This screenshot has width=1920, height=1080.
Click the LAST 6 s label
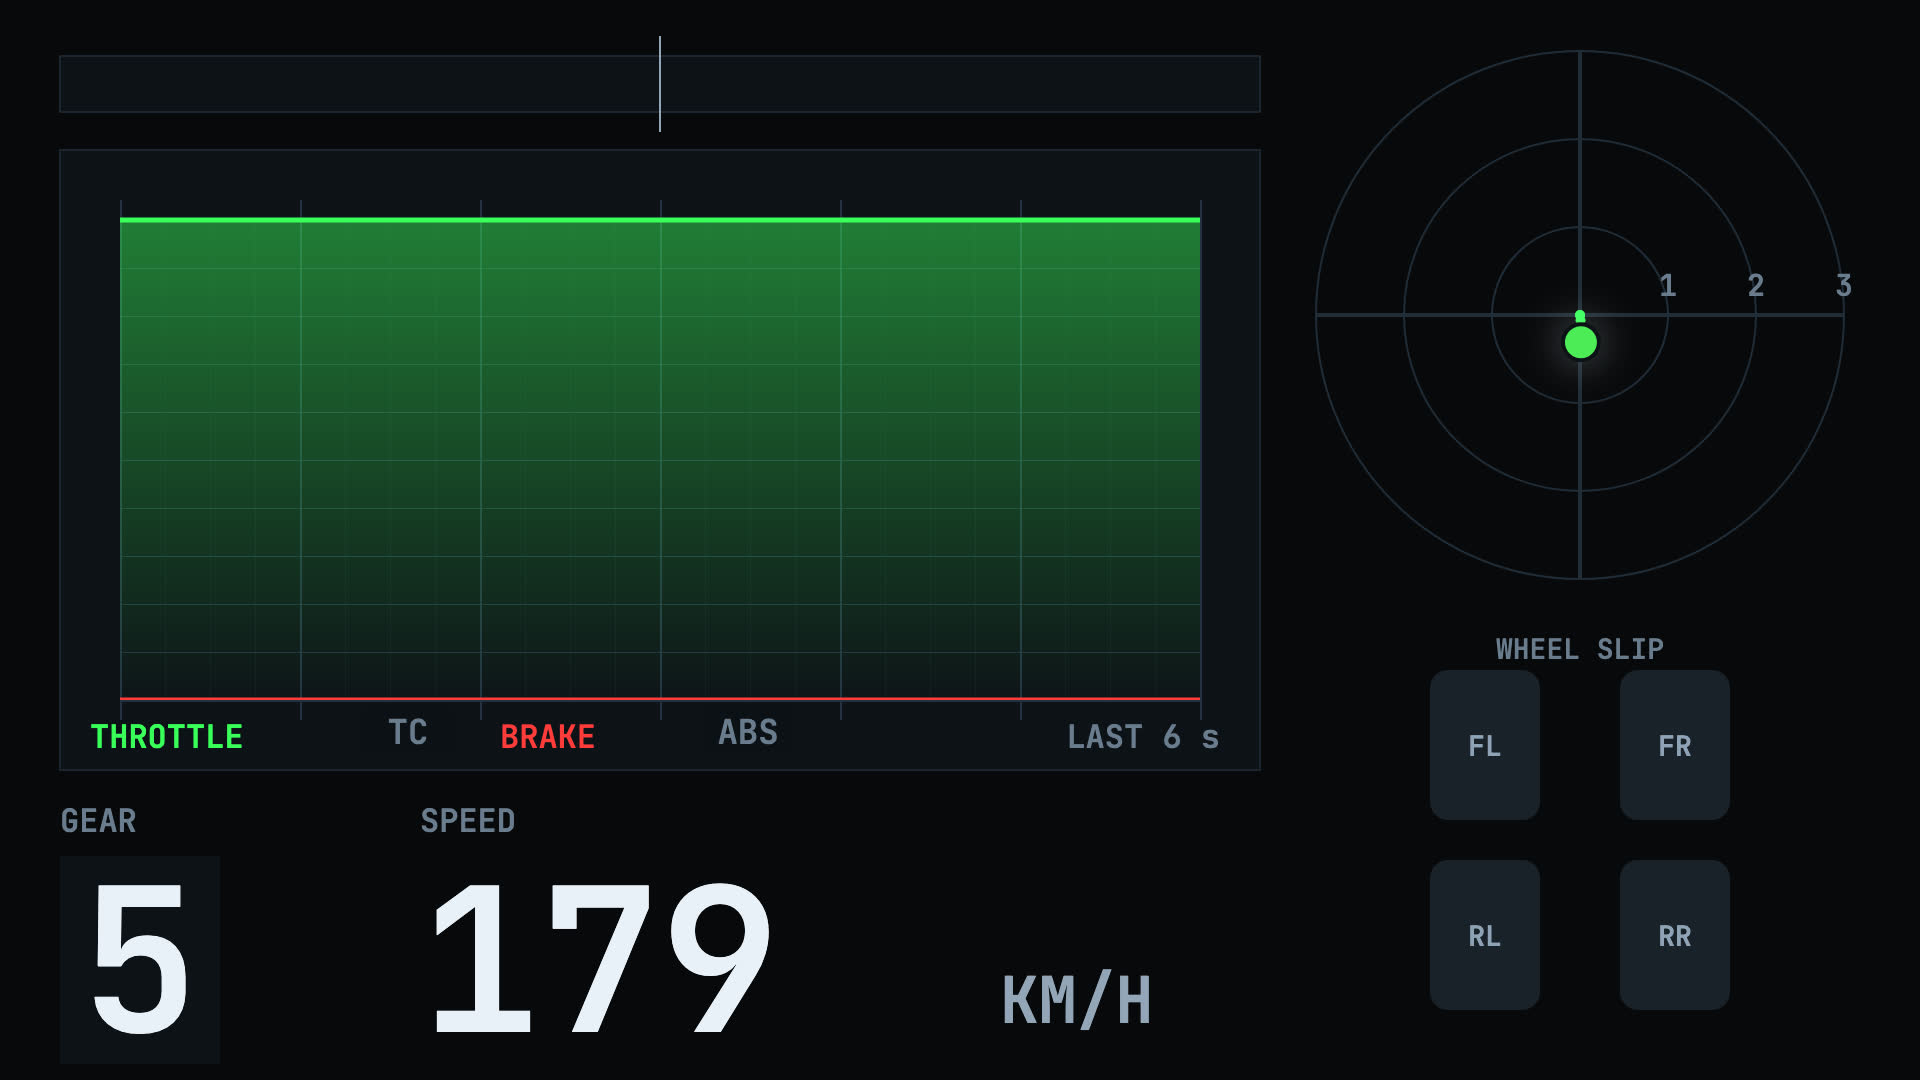pos(1143,737)
